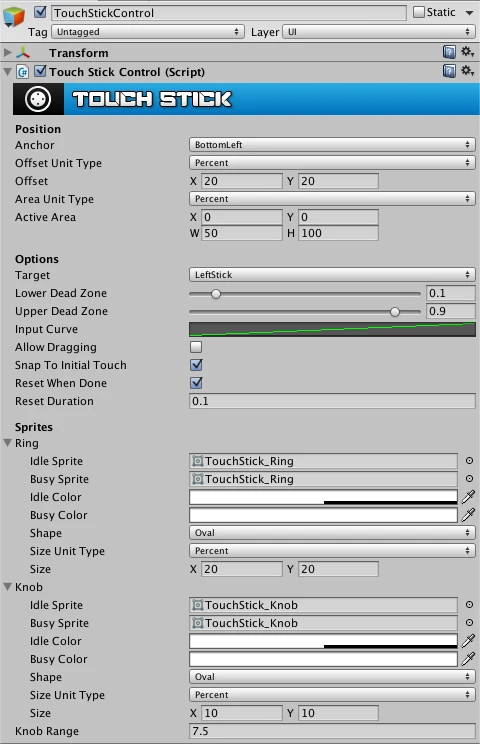Click the GameObject cube icon
This screenshot has height=744, width=480.
(13, 17)
